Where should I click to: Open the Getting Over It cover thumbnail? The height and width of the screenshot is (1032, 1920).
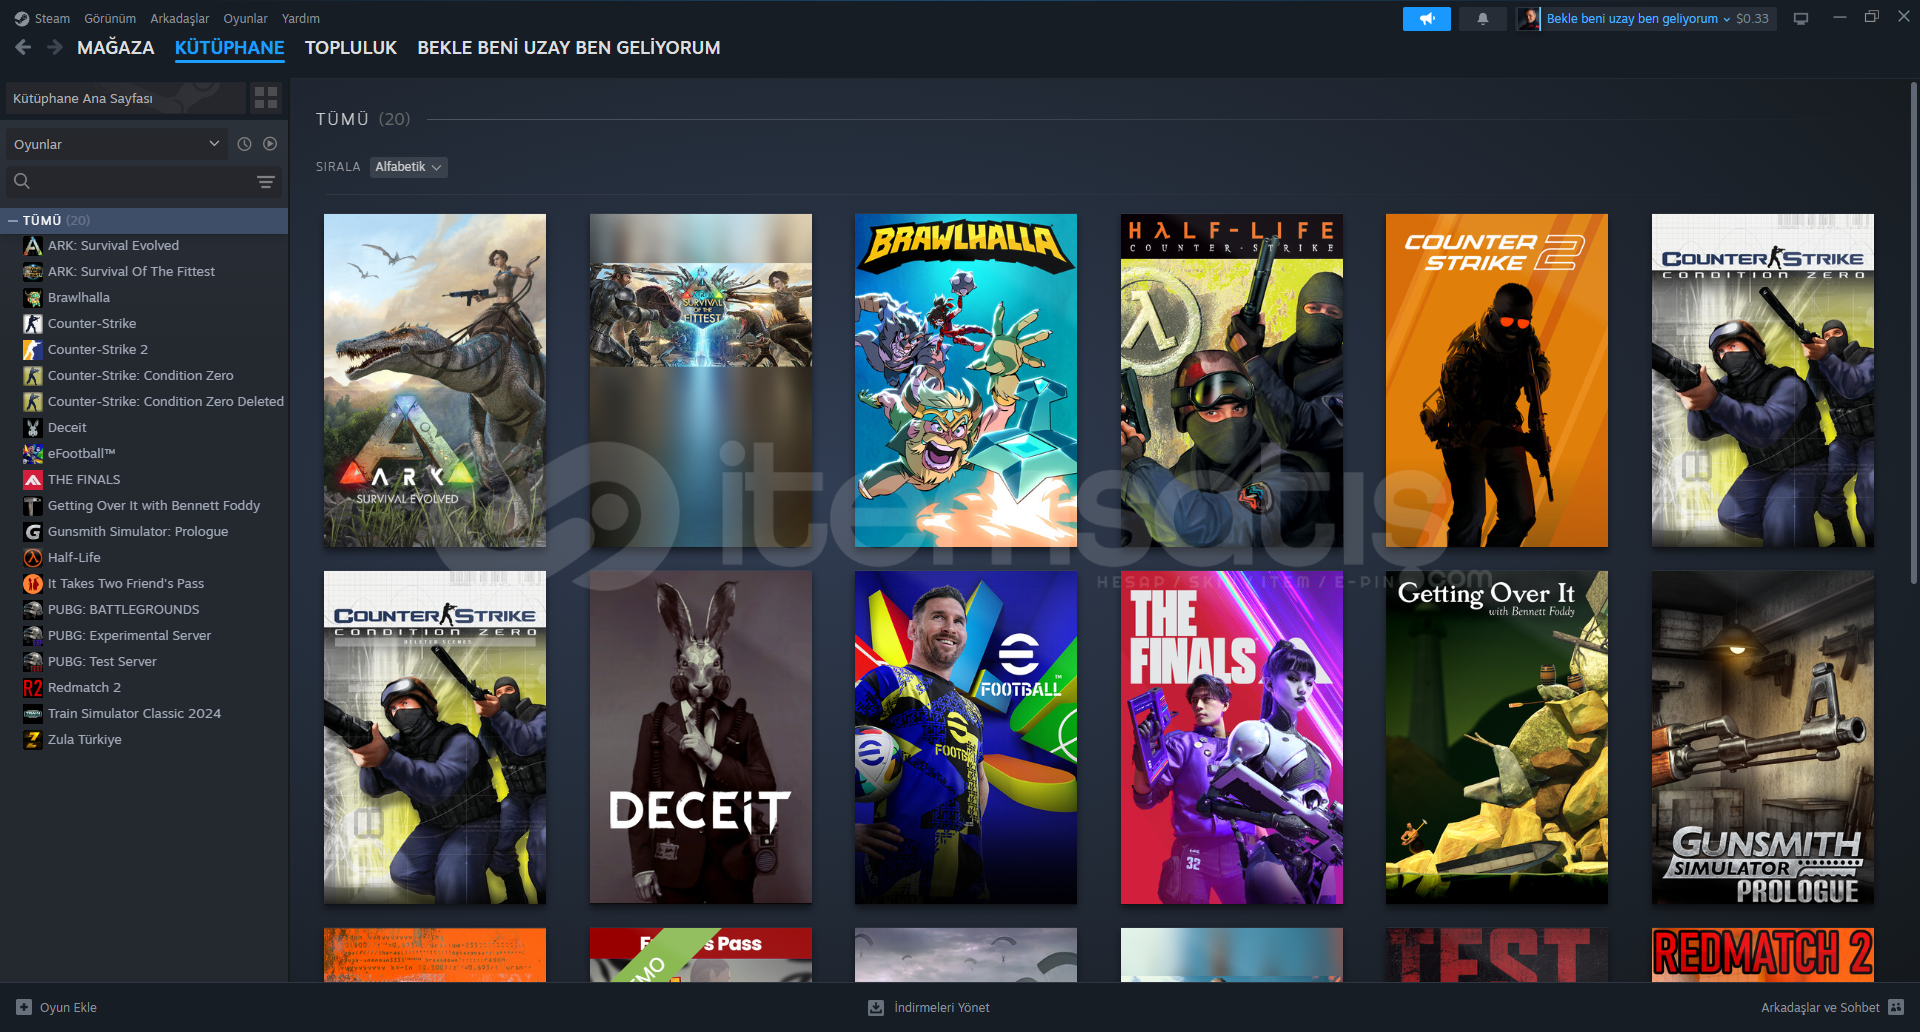tap(1497, 737)
